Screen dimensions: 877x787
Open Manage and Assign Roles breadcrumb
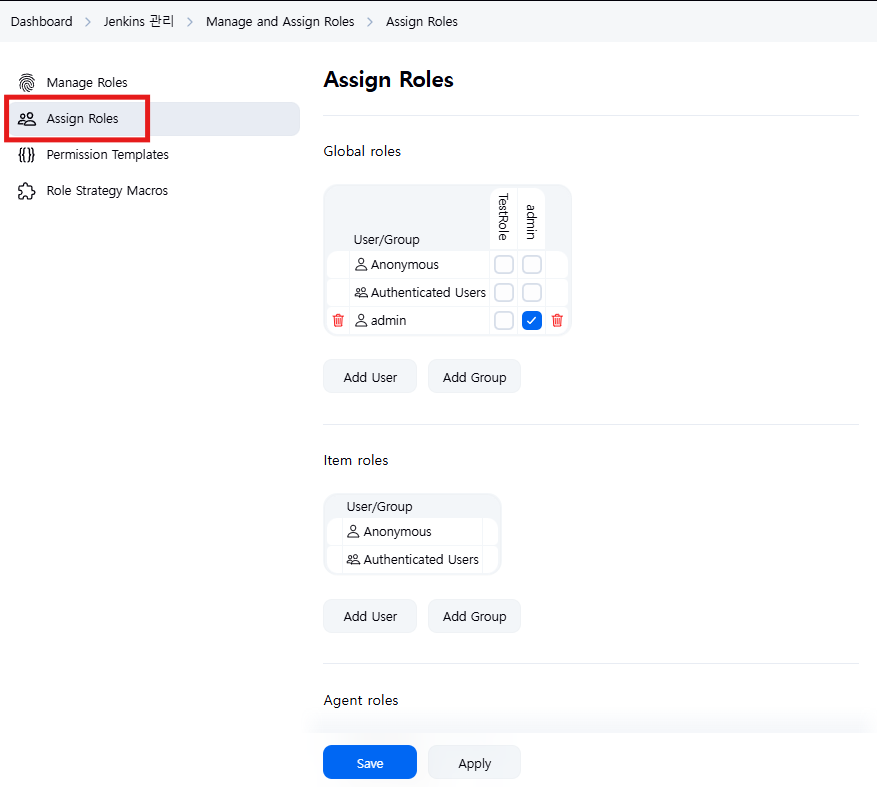(280, 22)
